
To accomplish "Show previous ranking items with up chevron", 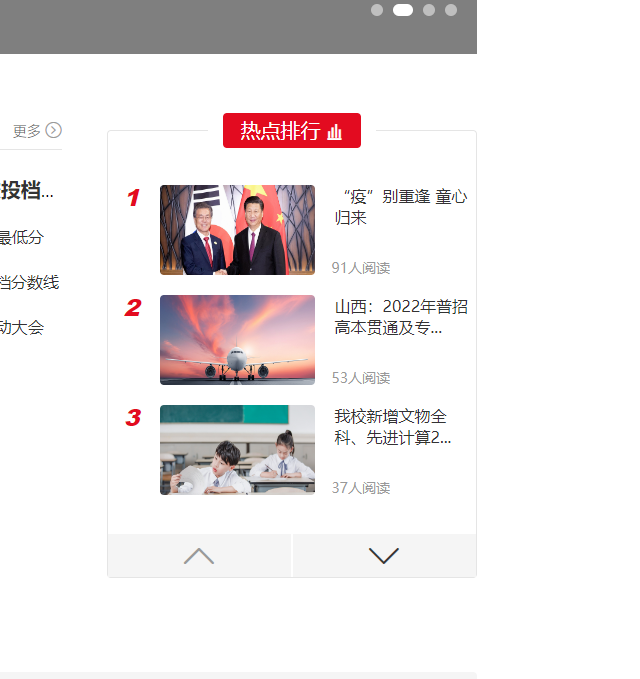I will click(x=199, y=556).
